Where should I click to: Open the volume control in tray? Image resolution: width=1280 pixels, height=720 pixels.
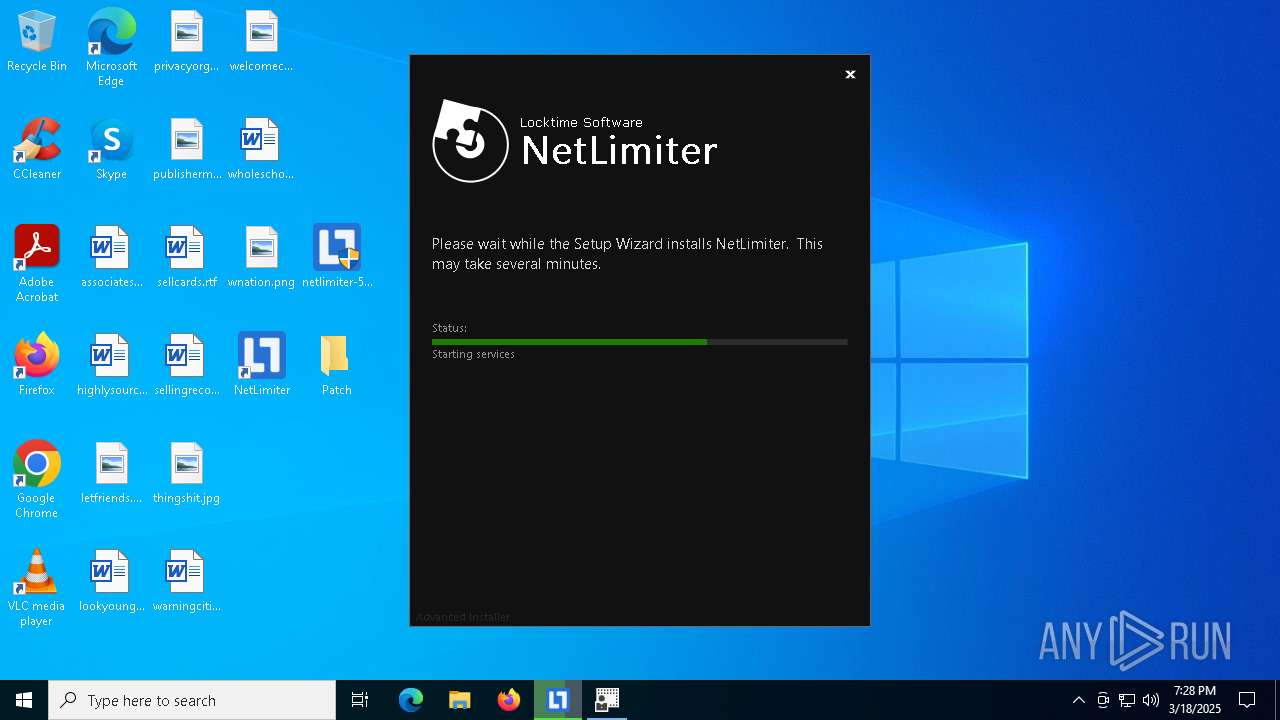click(x=1151, y=700)
